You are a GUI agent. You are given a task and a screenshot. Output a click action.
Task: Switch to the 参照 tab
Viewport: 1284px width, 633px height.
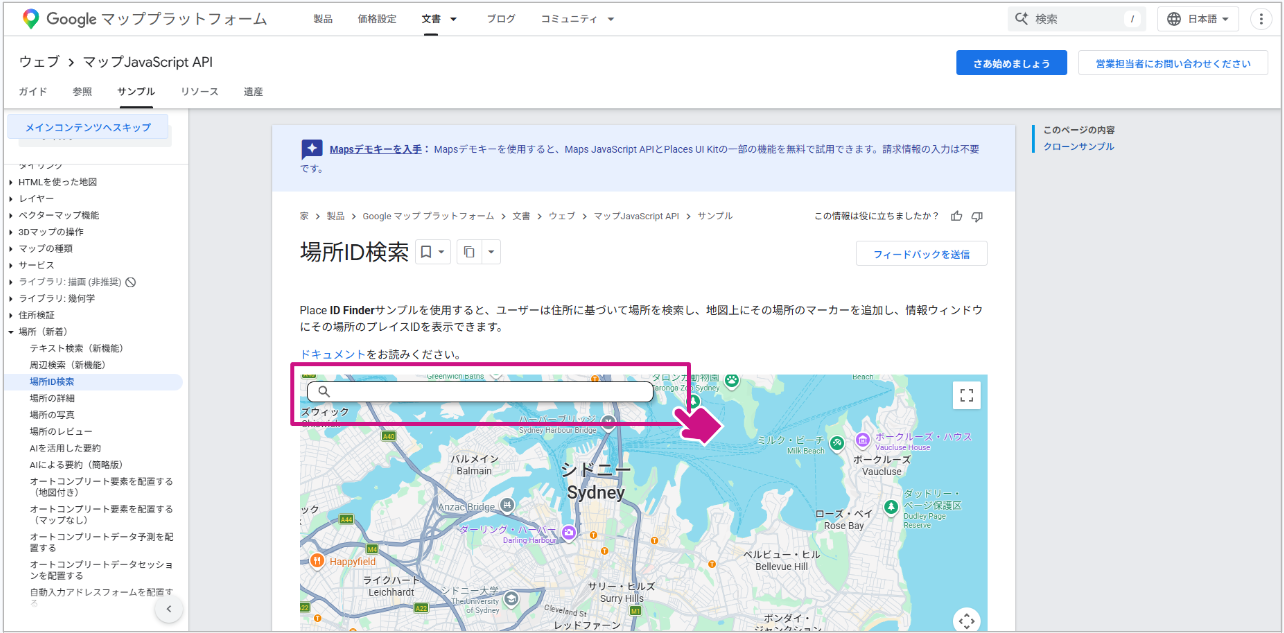pos(82,91)
